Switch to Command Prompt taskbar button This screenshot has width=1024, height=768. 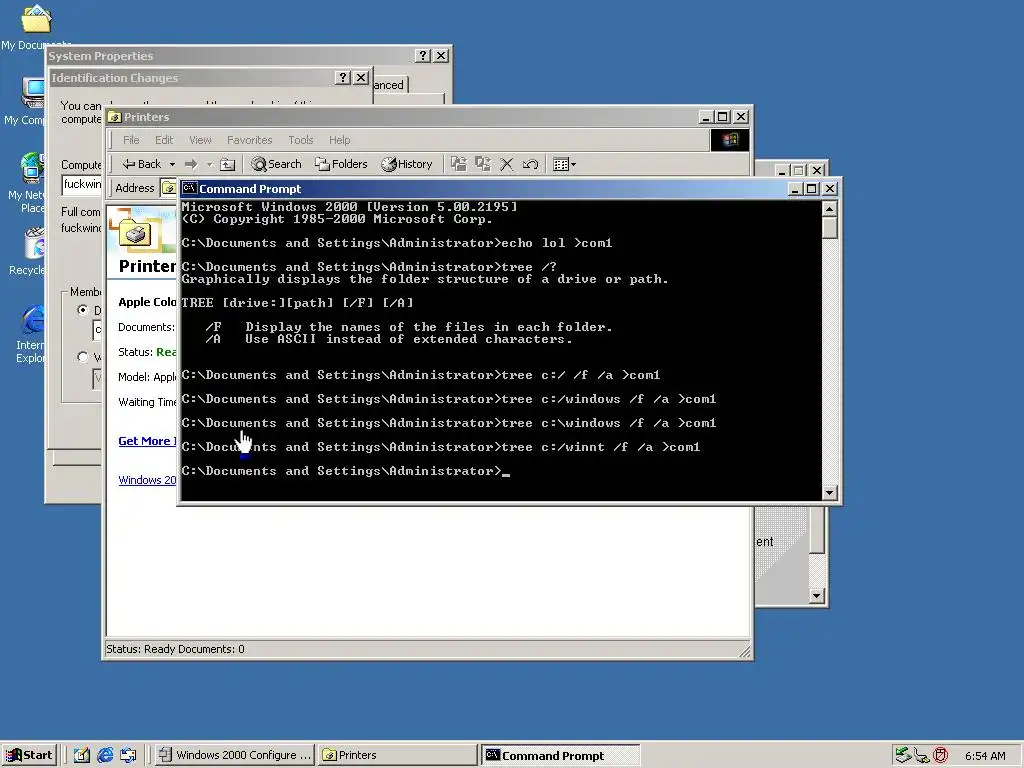560,756
